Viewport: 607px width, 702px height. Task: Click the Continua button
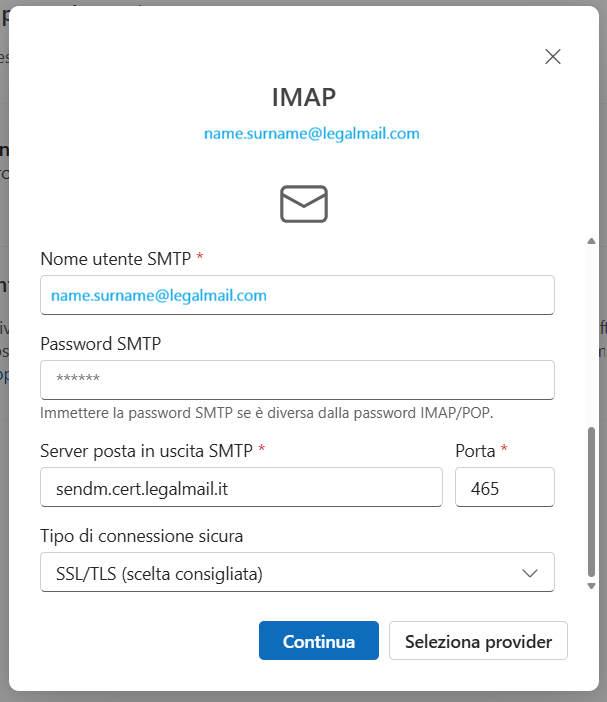[x=318, y=642]
